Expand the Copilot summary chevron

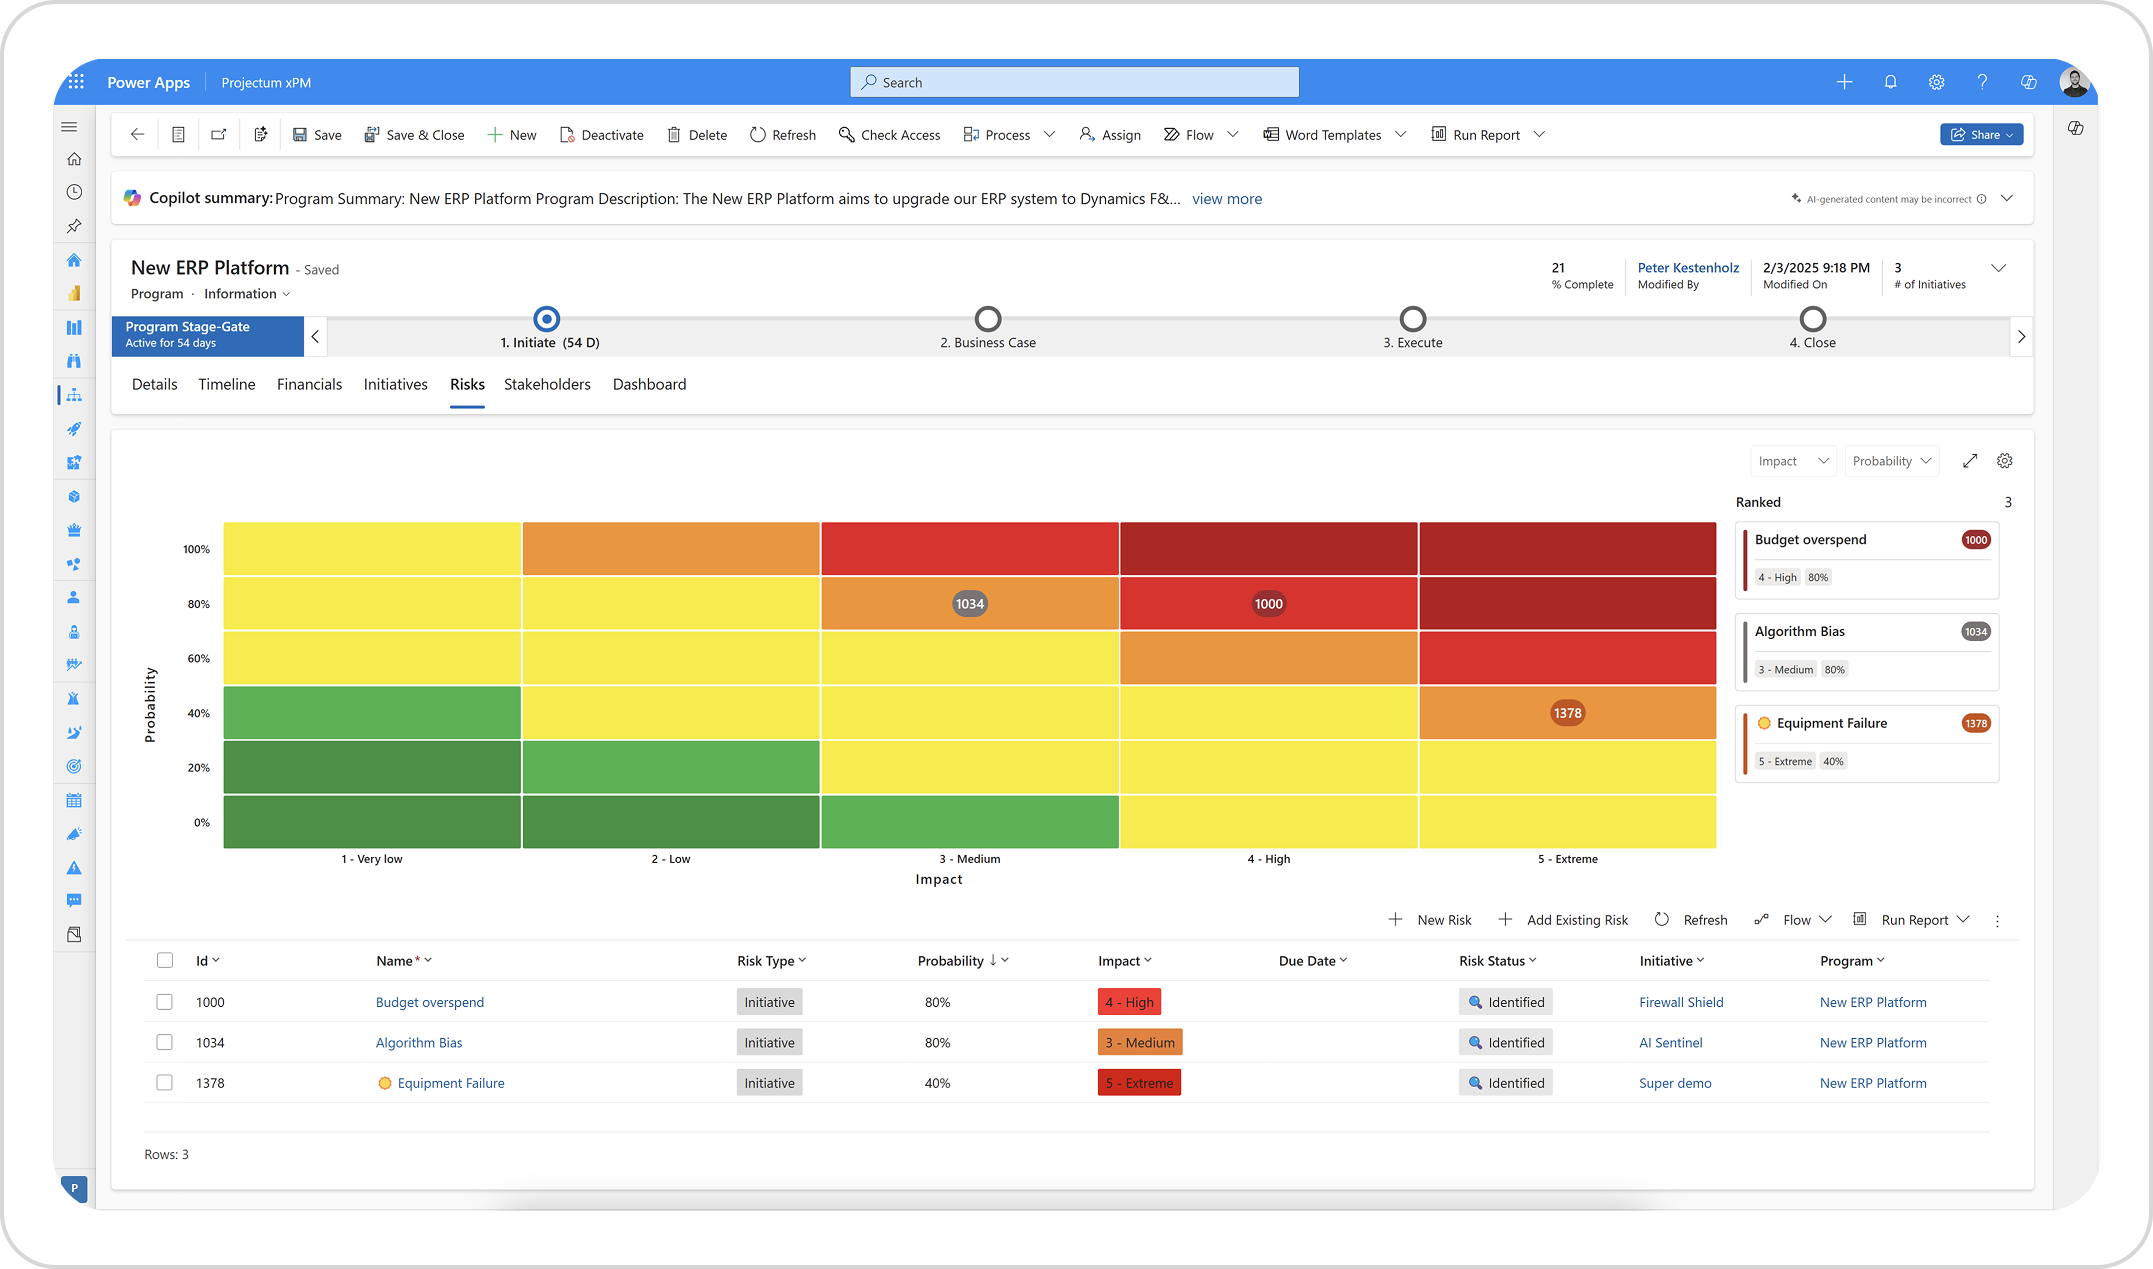(x=2007, y=198)
